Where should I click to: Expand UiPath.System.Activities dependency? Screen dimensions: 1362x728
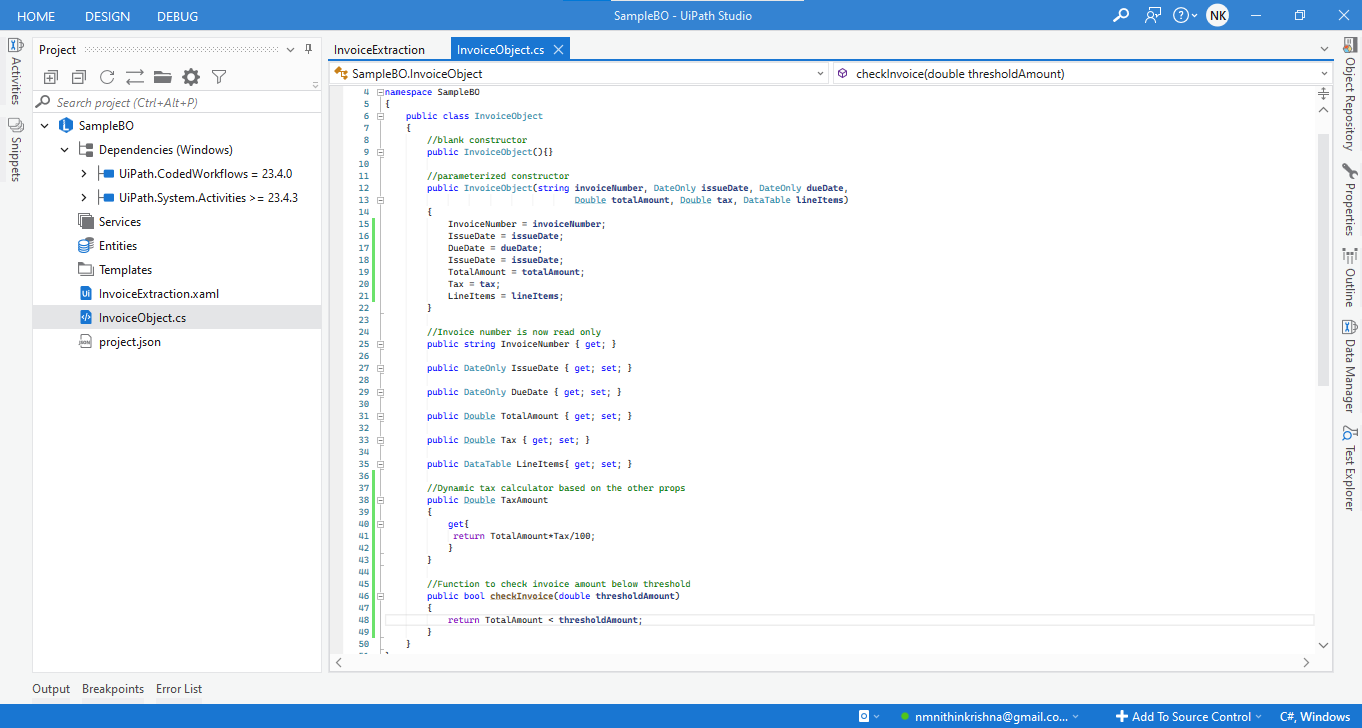84,198
